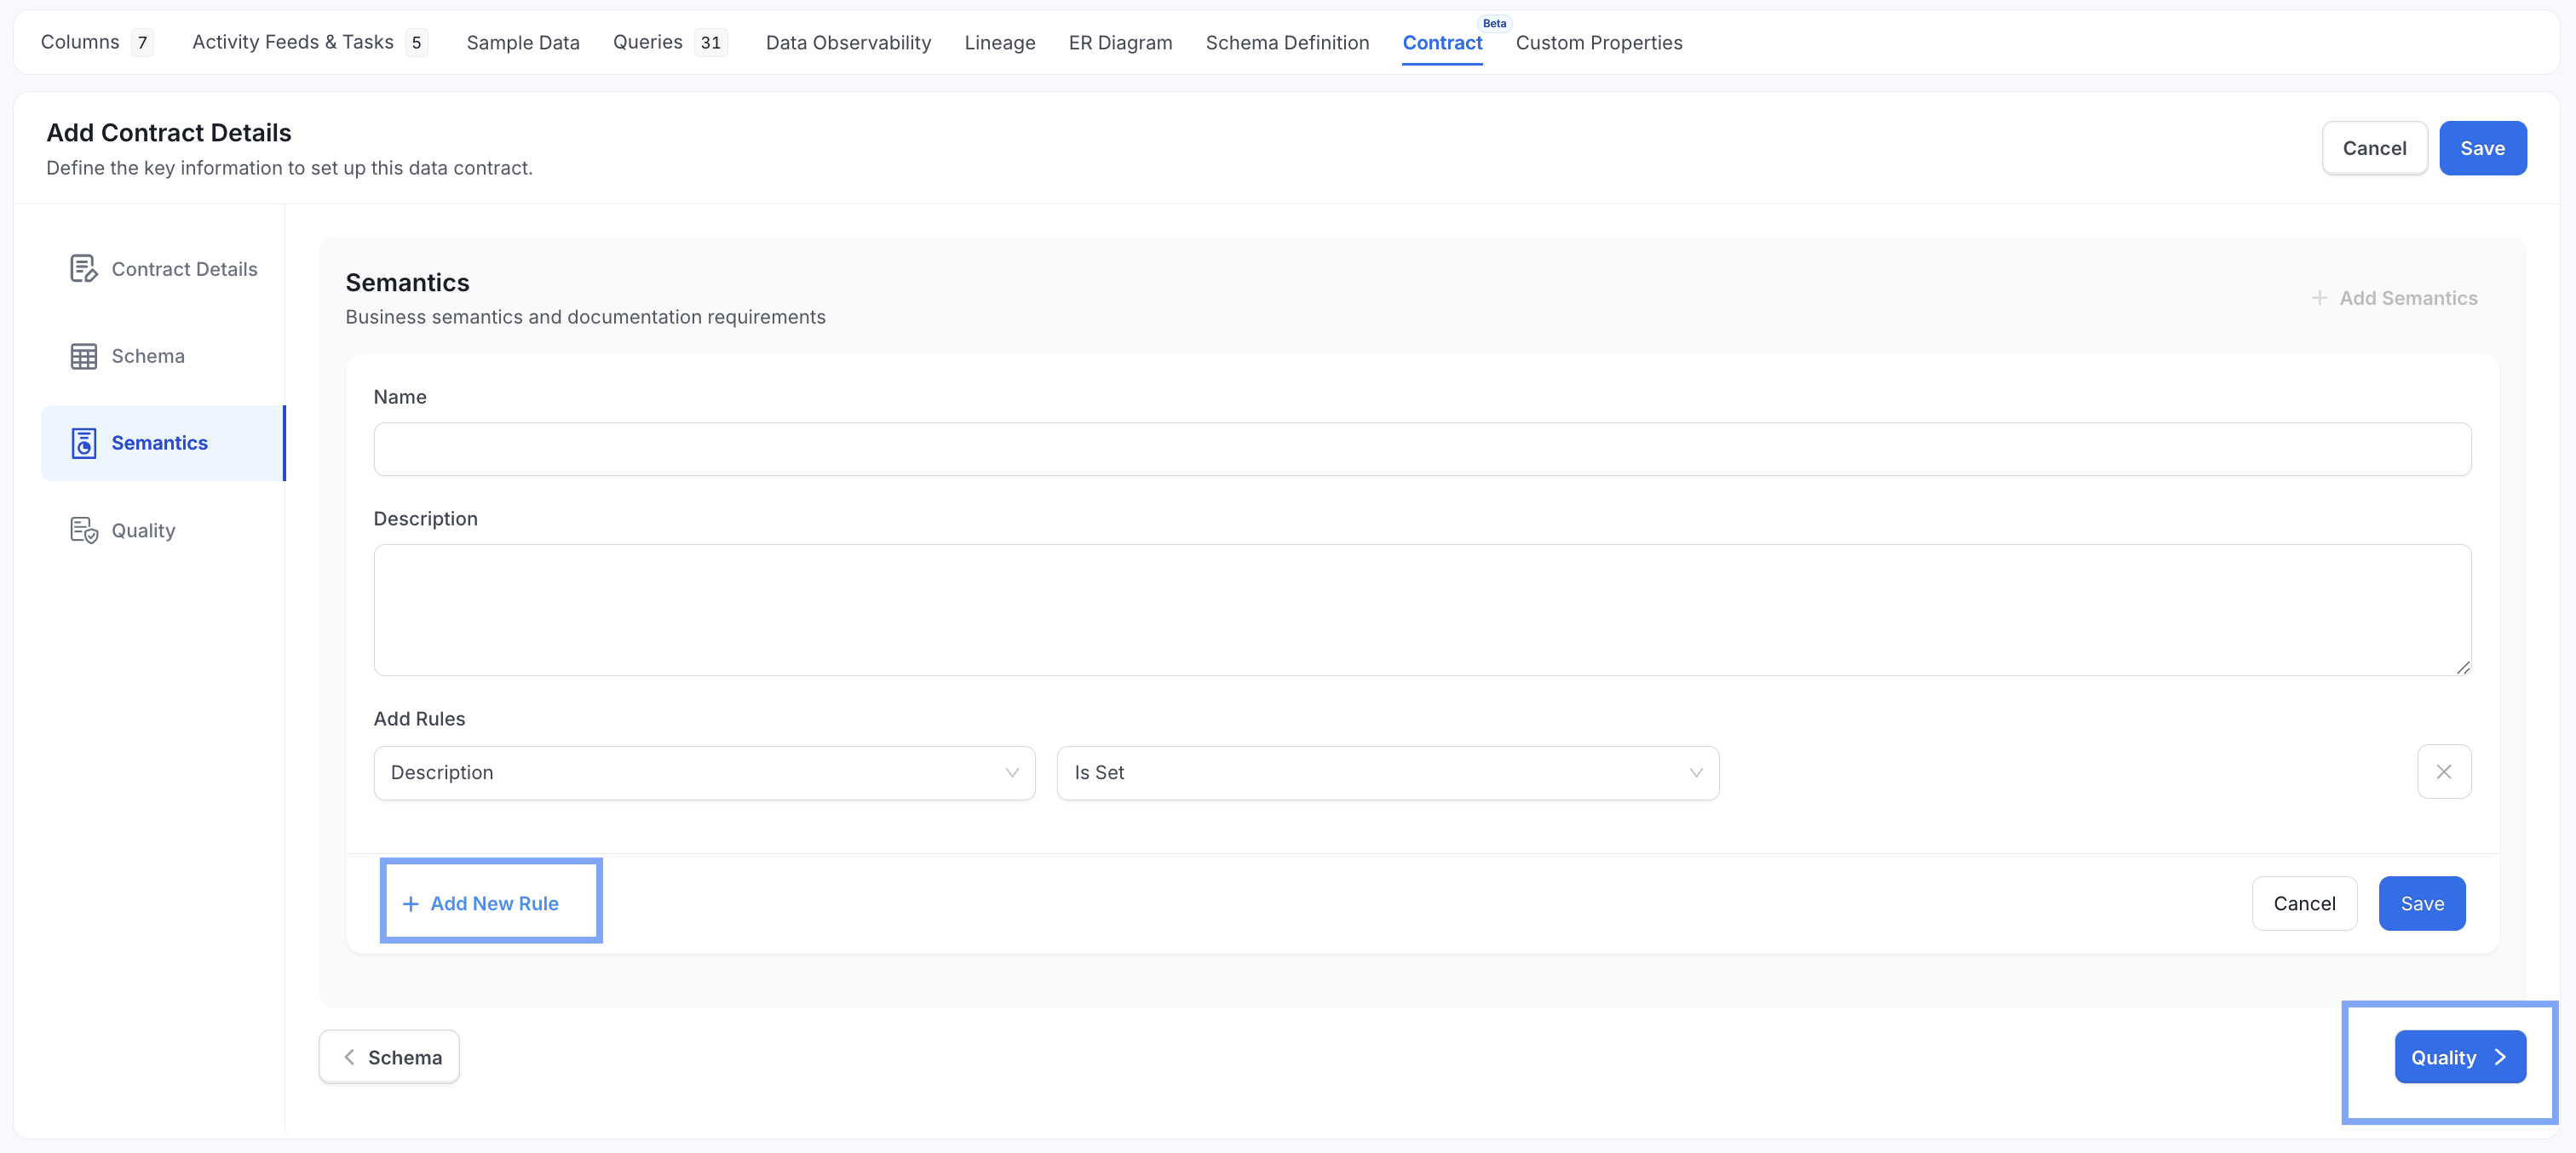Cancel the contract in the header

point(2374,148)
